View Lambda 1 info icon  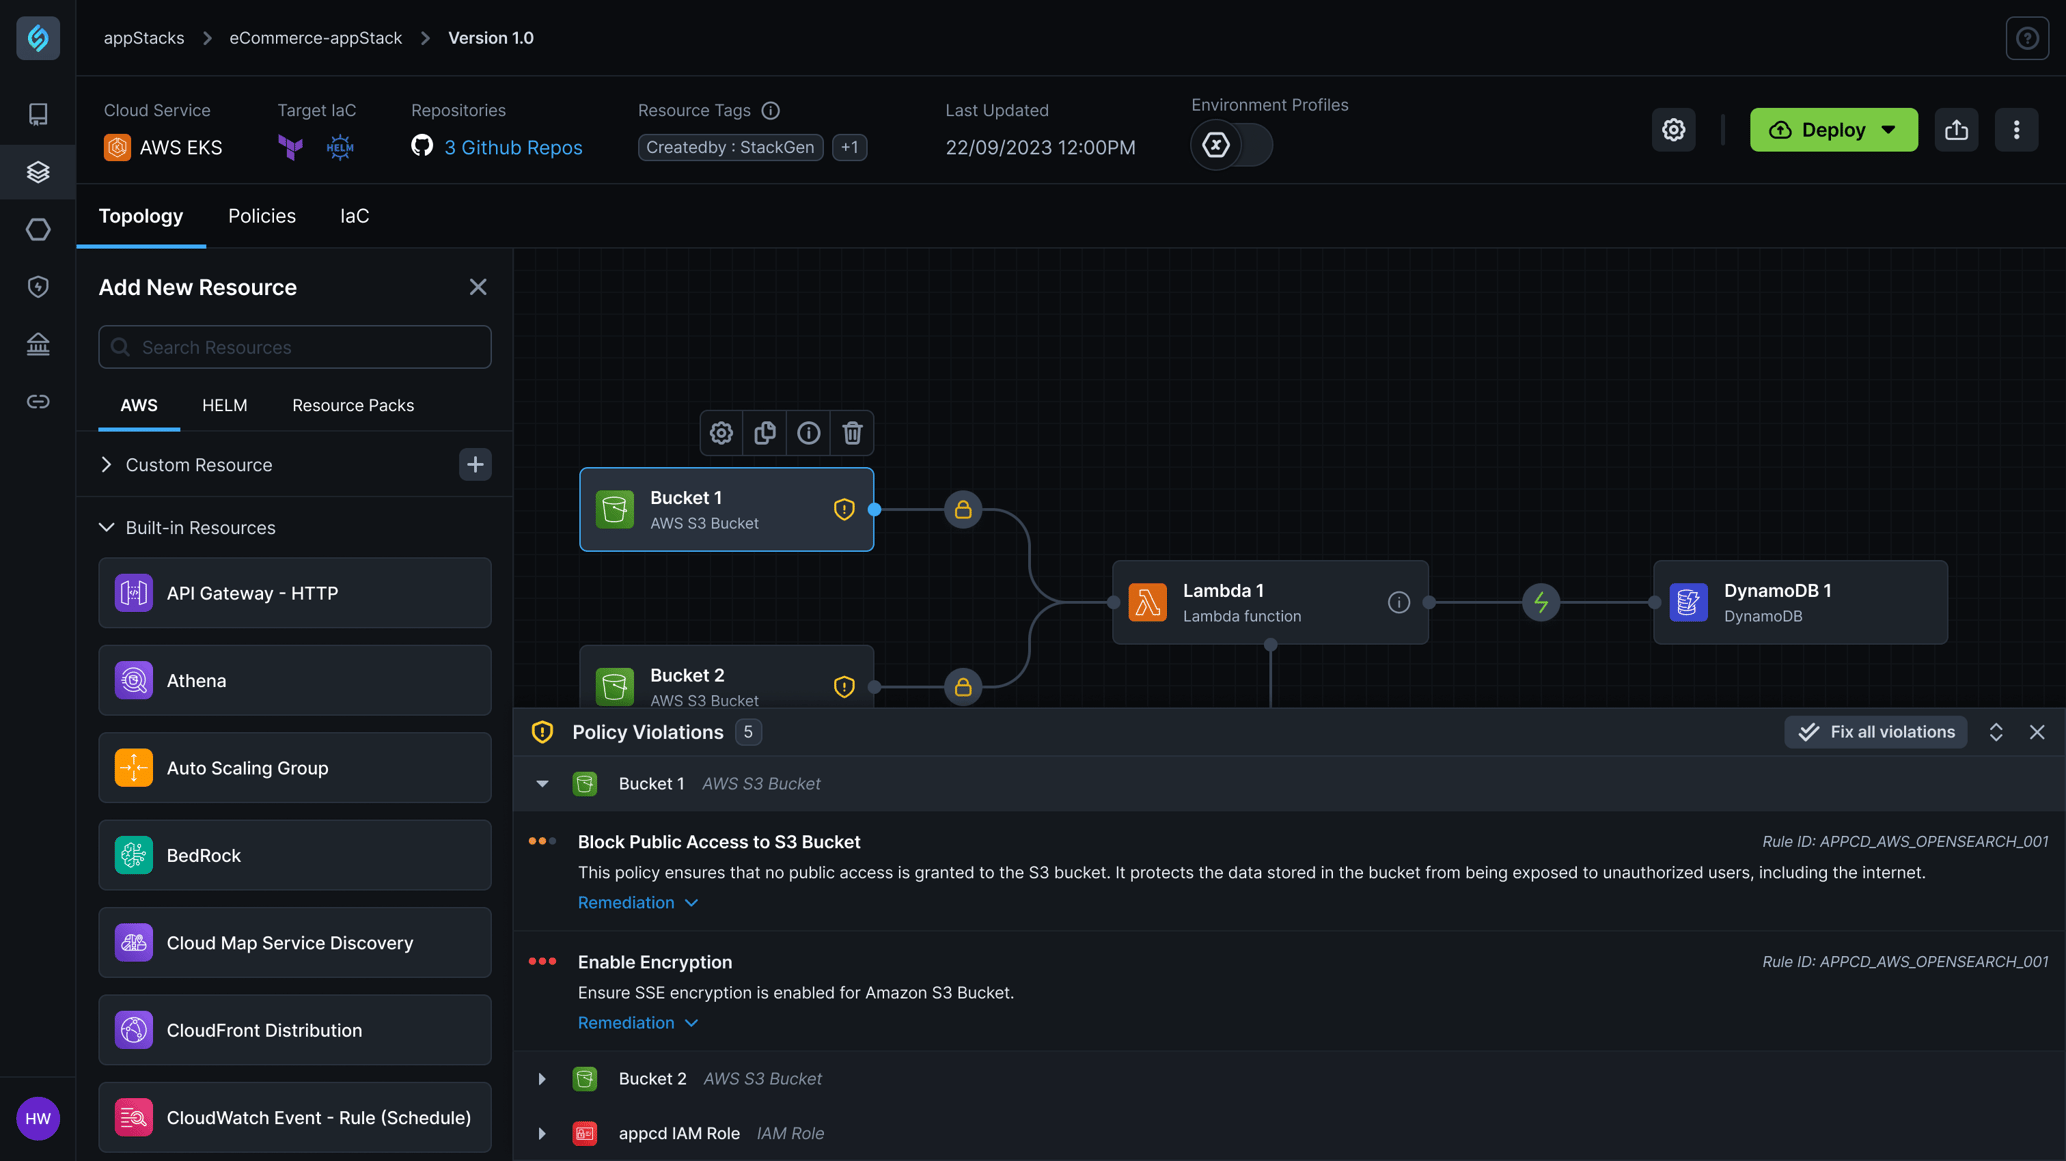(1398, 602)
